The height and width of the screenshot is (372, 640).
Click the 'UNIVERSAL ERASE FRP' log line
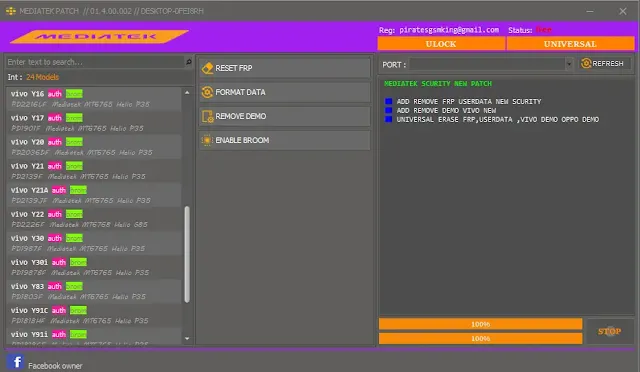pyautogui.click(x=498, y=119)
